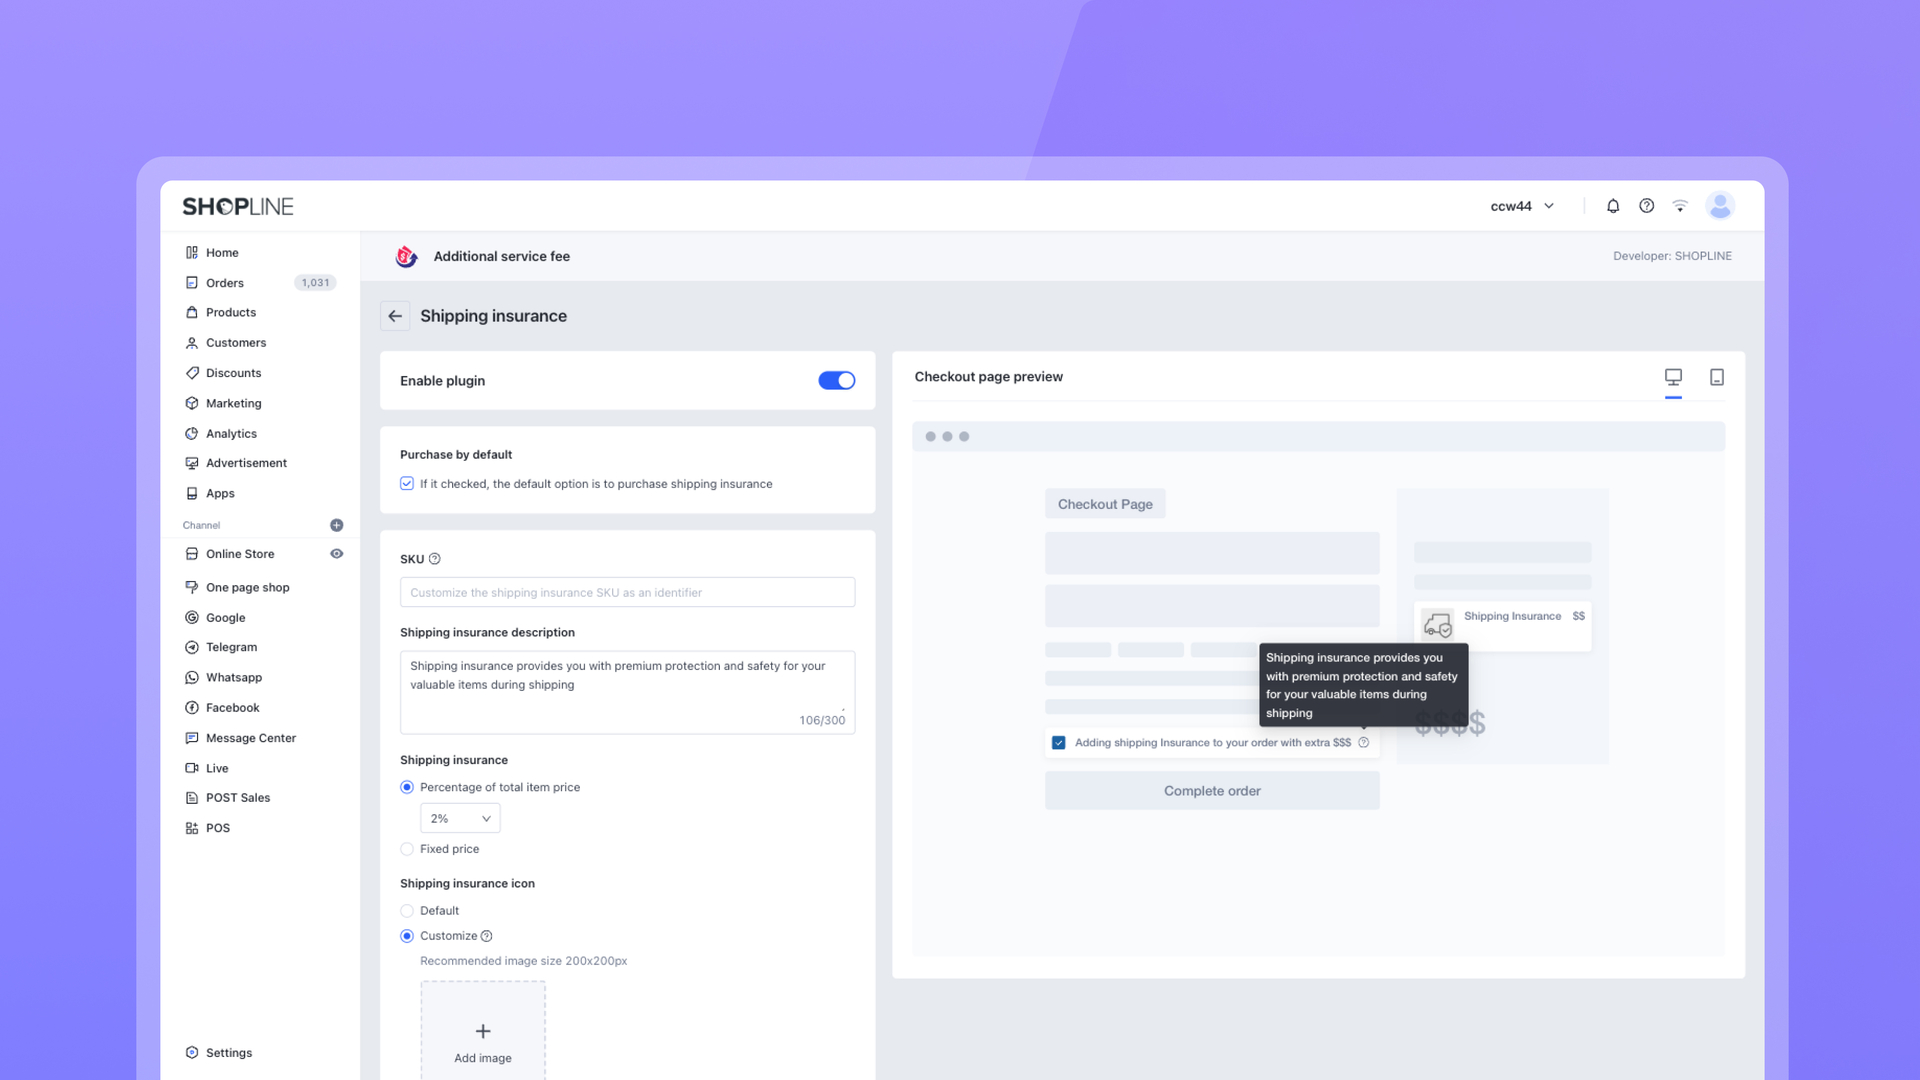
Task: Open the help question mark icon
Action: [1646, 206]
